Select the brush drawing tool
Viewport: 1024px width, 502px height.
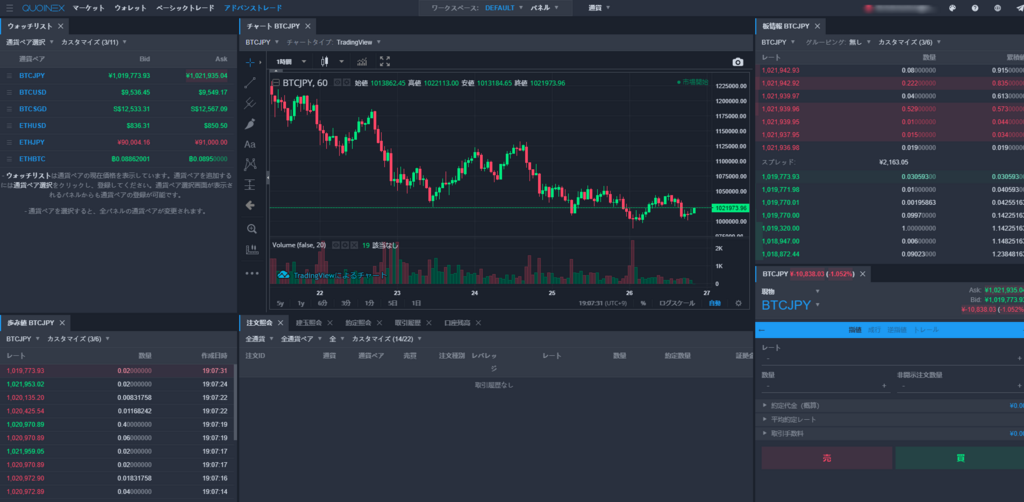[250, 124]
